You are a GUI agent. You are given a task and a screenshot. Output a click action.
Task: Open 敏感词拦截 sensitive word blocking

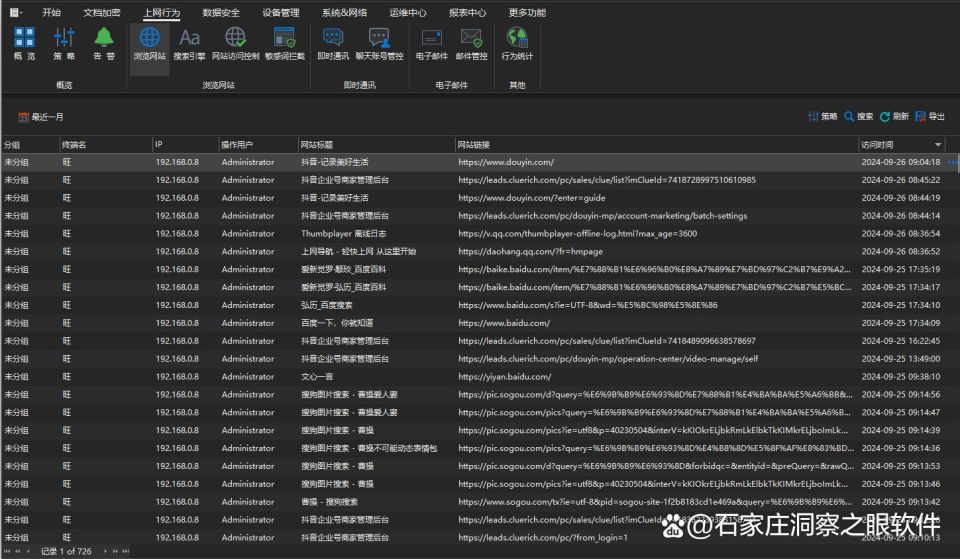coord(285,43)
